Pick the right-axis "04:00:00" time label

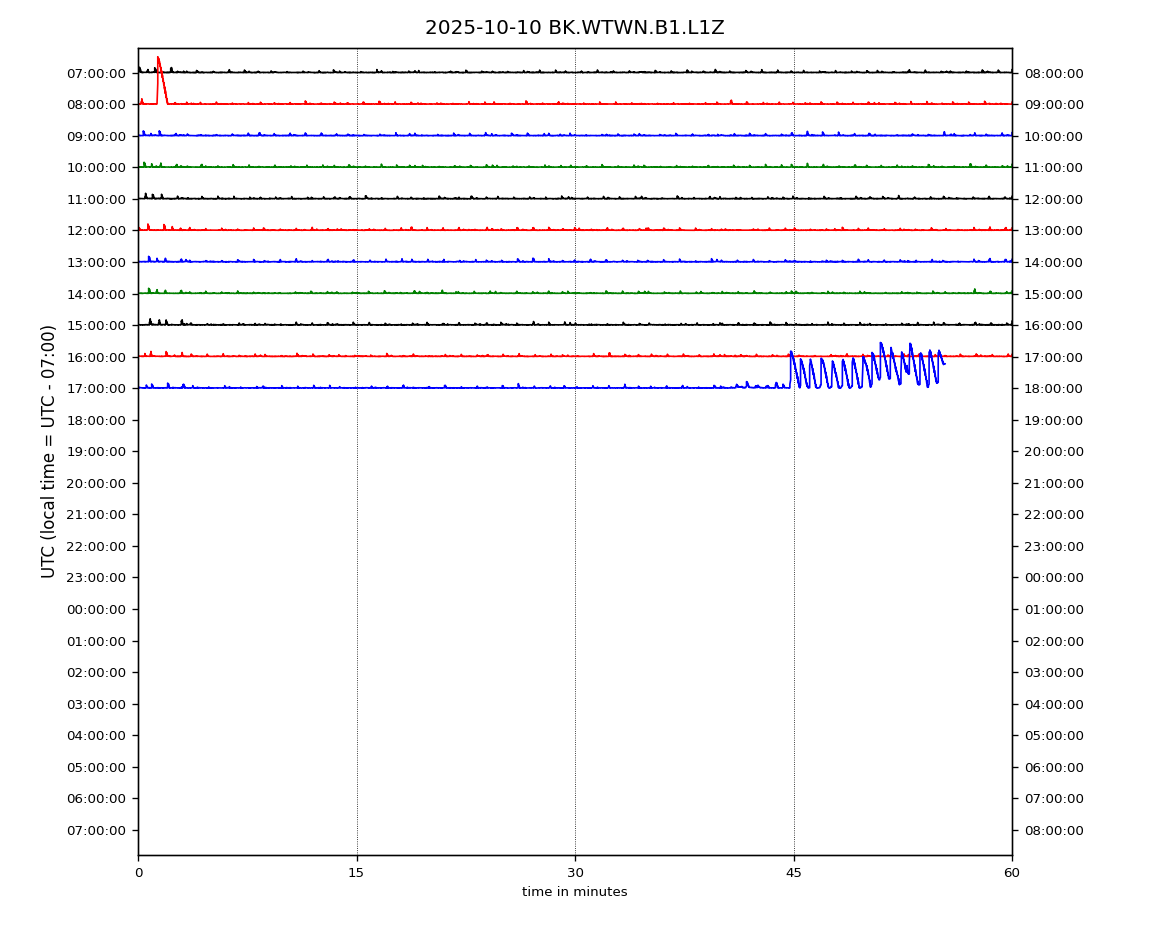click(1053, 704)
